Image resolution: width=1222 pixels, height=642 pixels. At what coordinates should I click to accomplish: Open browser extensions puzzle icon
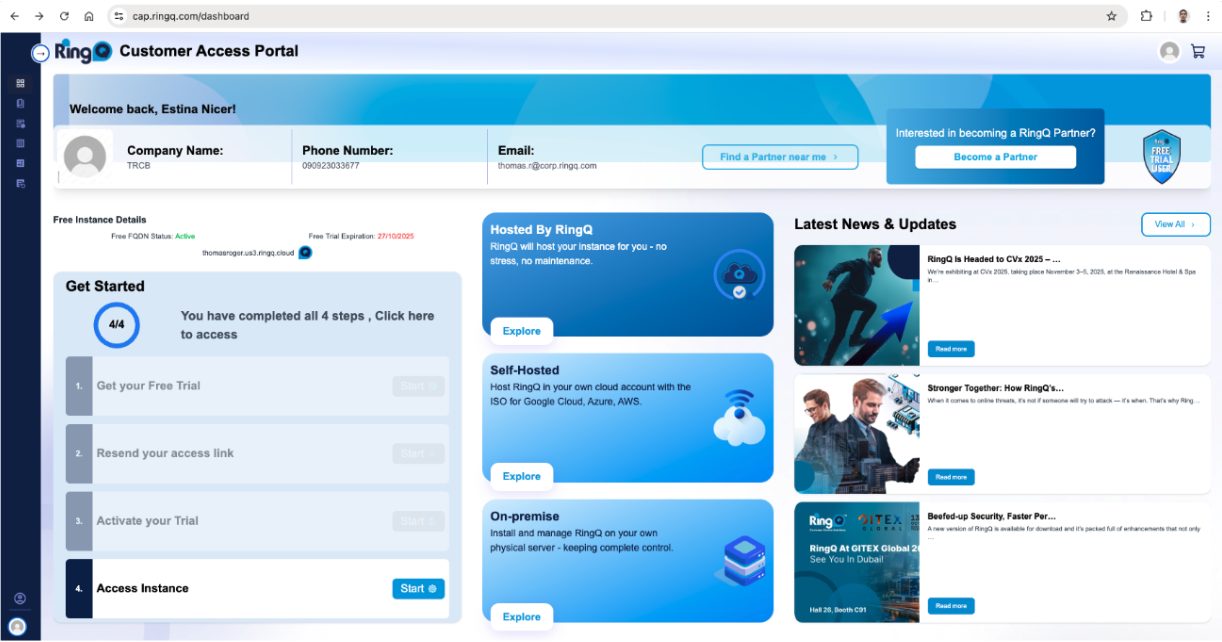(1147, 16)
